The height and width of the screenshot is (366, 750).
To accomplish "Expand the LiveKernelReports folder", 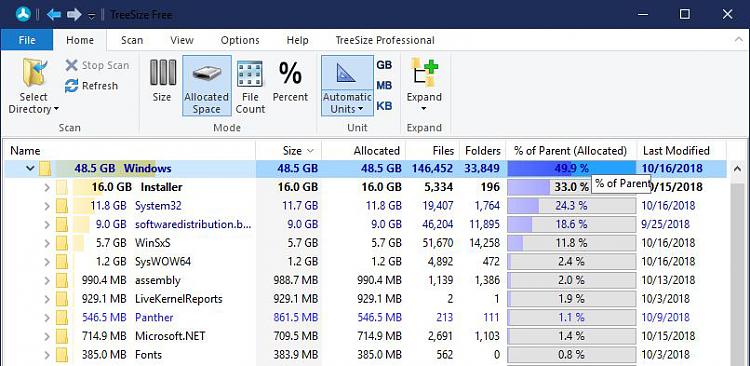I will coord(46,299).
